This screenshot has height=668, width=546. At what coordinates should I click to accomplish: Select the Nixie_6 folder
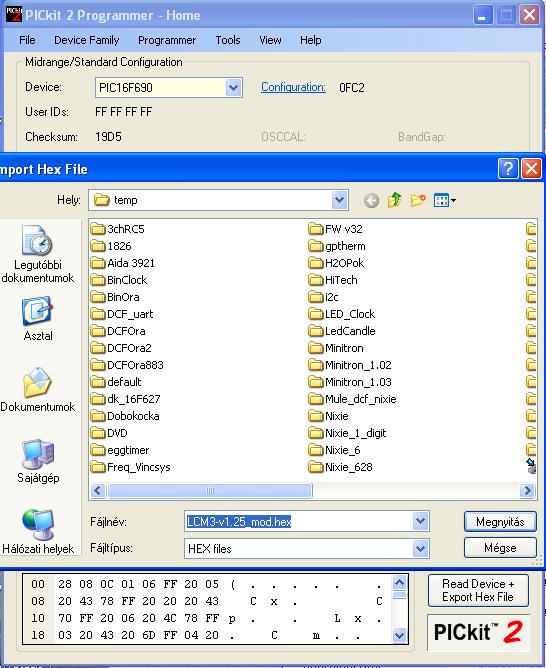click(x=334, y=450)
